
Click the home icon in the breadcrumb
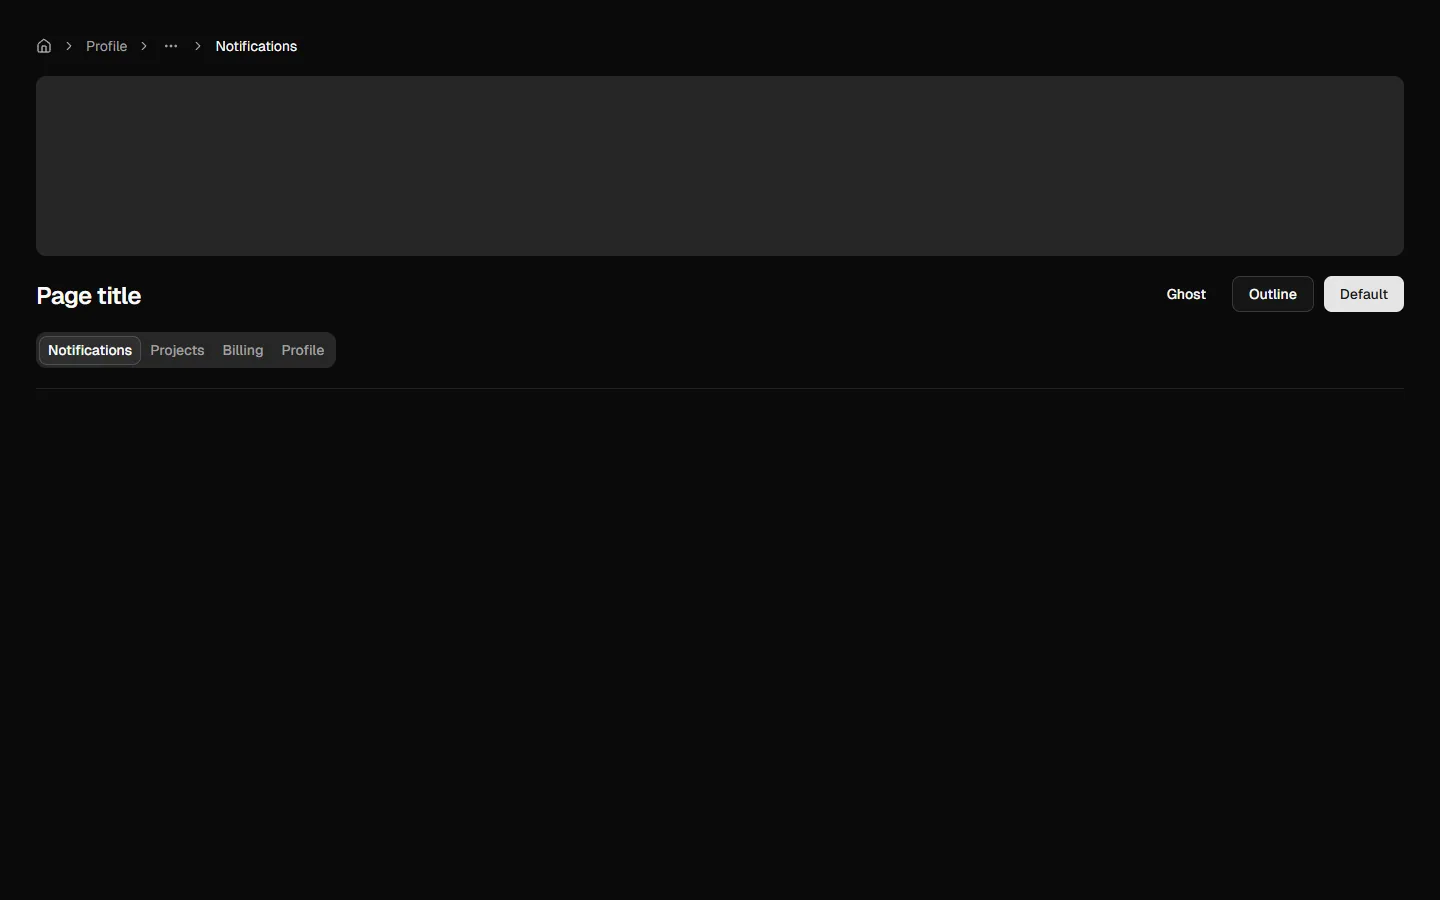(x=44, y=46)
